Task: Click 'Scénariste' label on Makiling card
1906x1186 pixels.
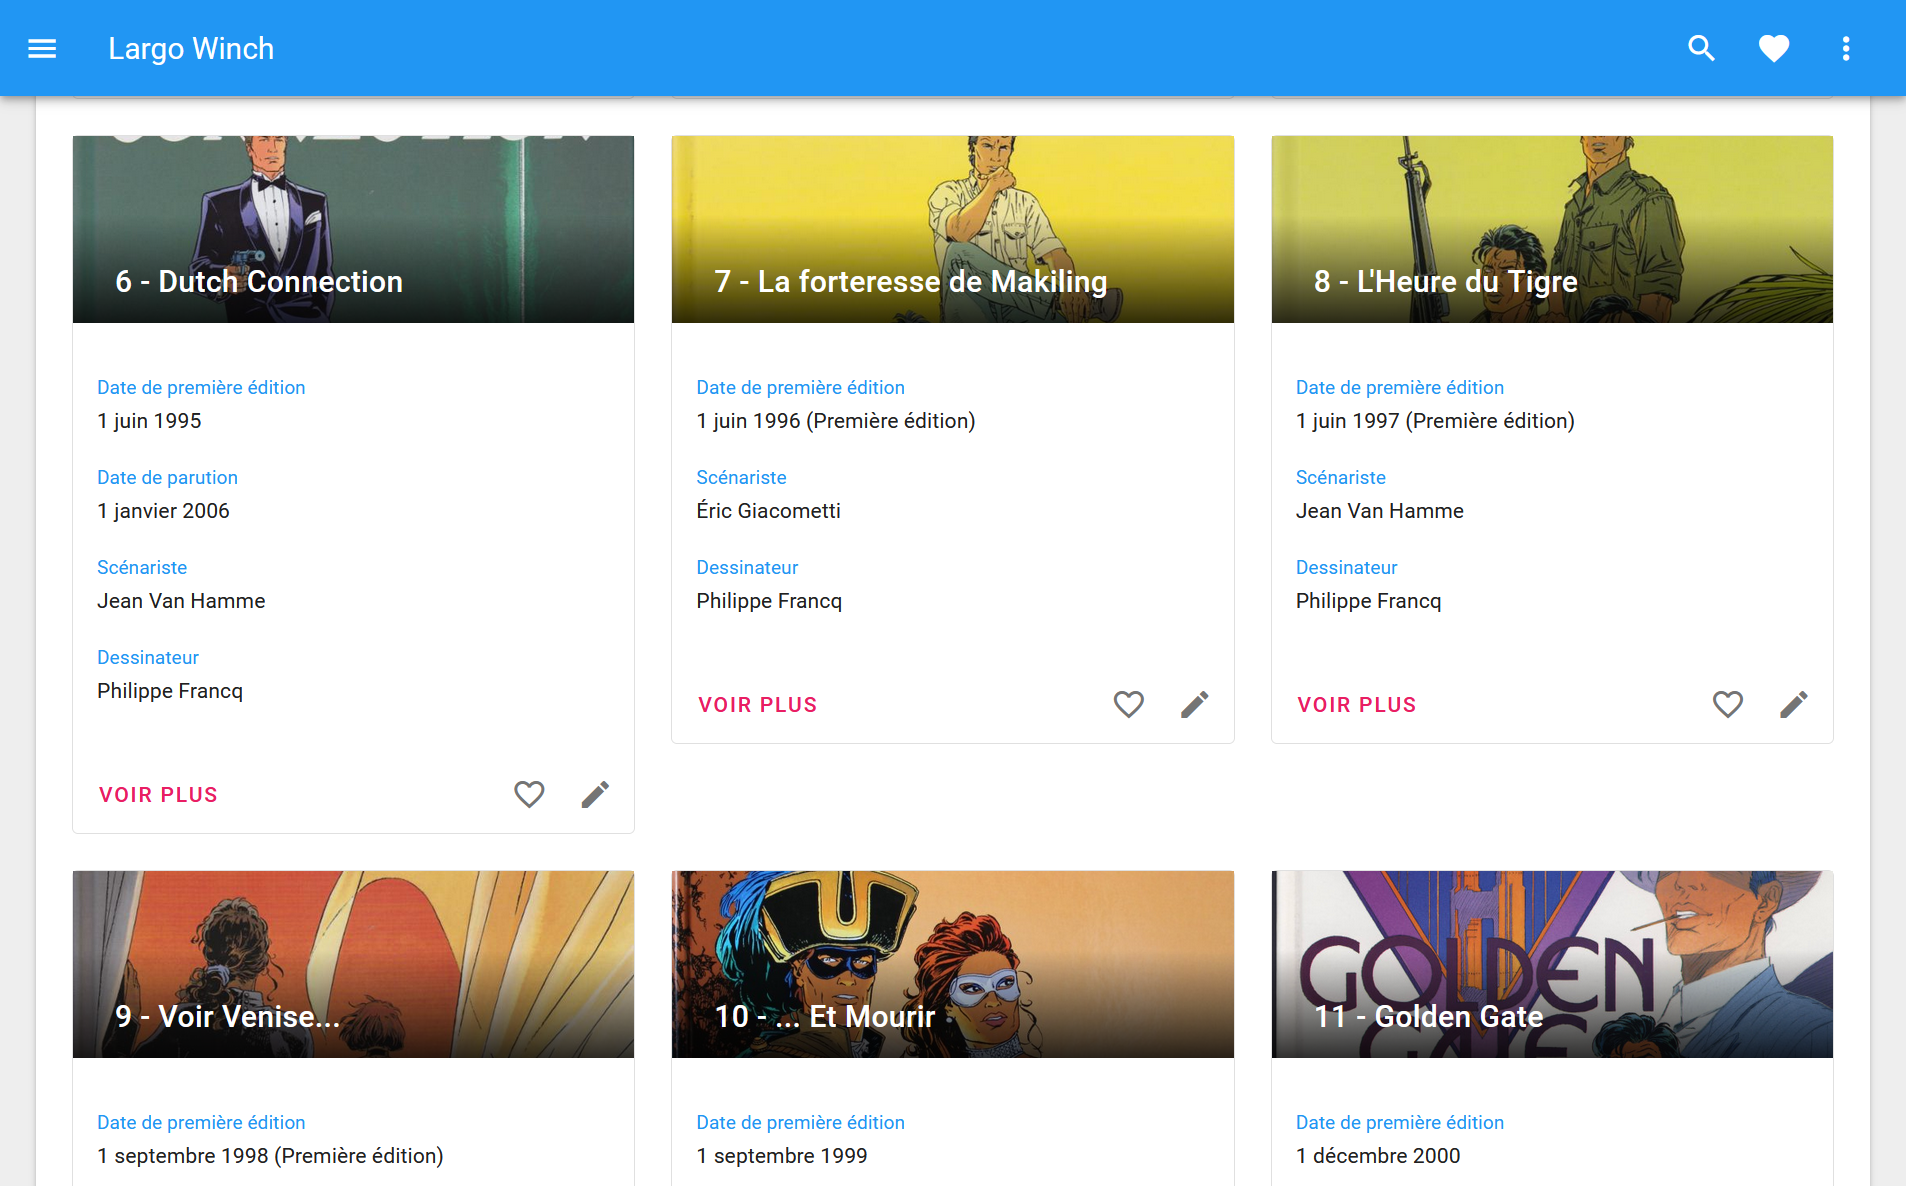Action: [x=741, y=477]
